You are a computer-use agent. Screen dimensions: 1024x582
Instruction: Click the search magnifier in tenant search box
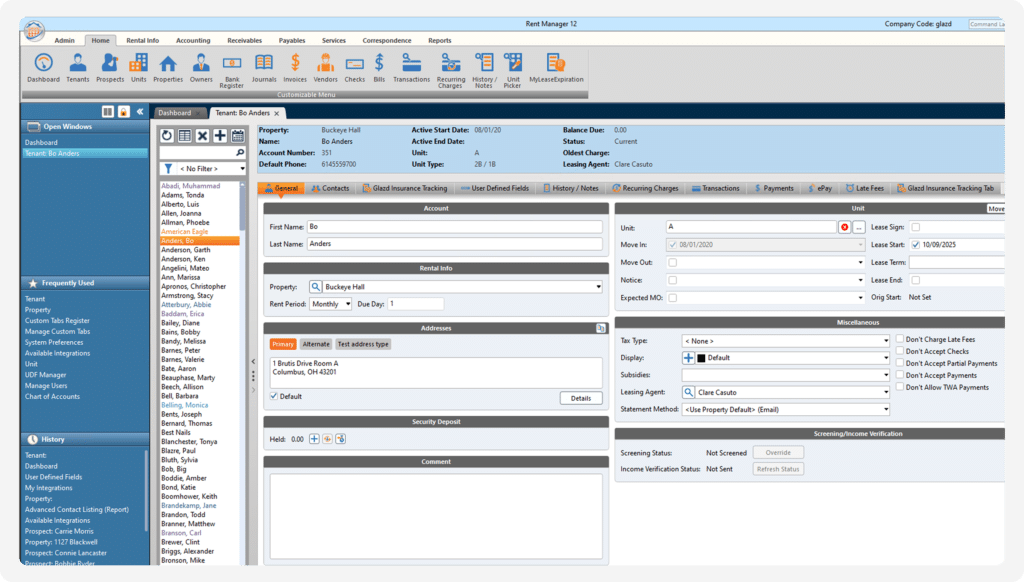click(240, 152)
